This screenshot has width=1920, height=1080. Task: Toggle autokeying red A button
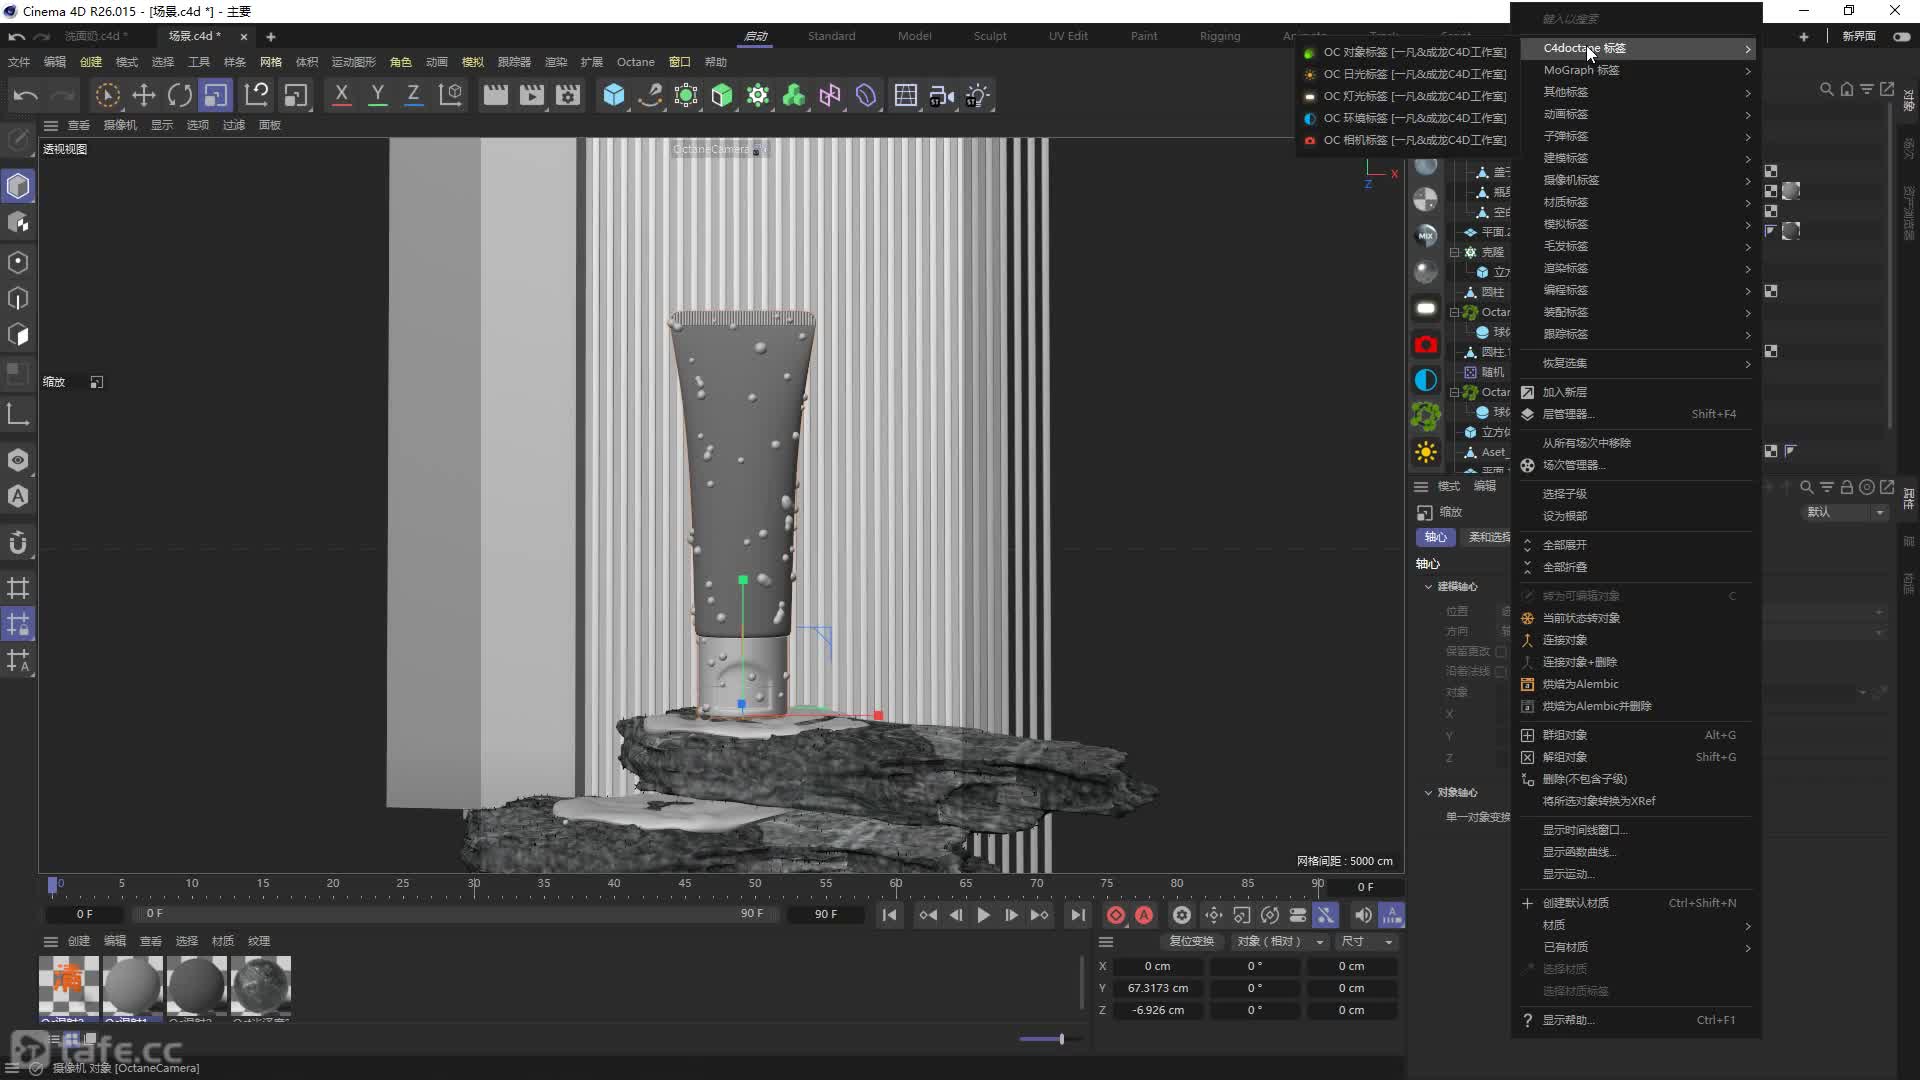[x=1144, y=915]
